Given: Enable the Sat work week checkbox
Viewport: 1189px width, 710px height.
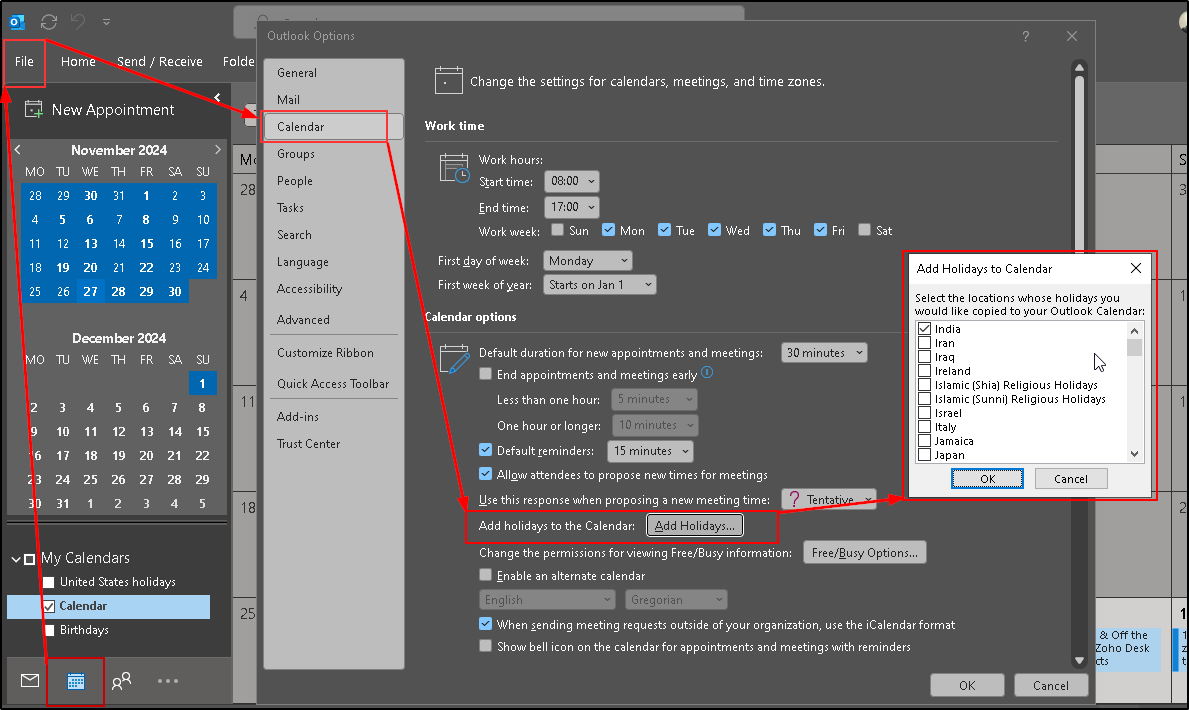Looking at the screenshot, I should pos(864,230).
